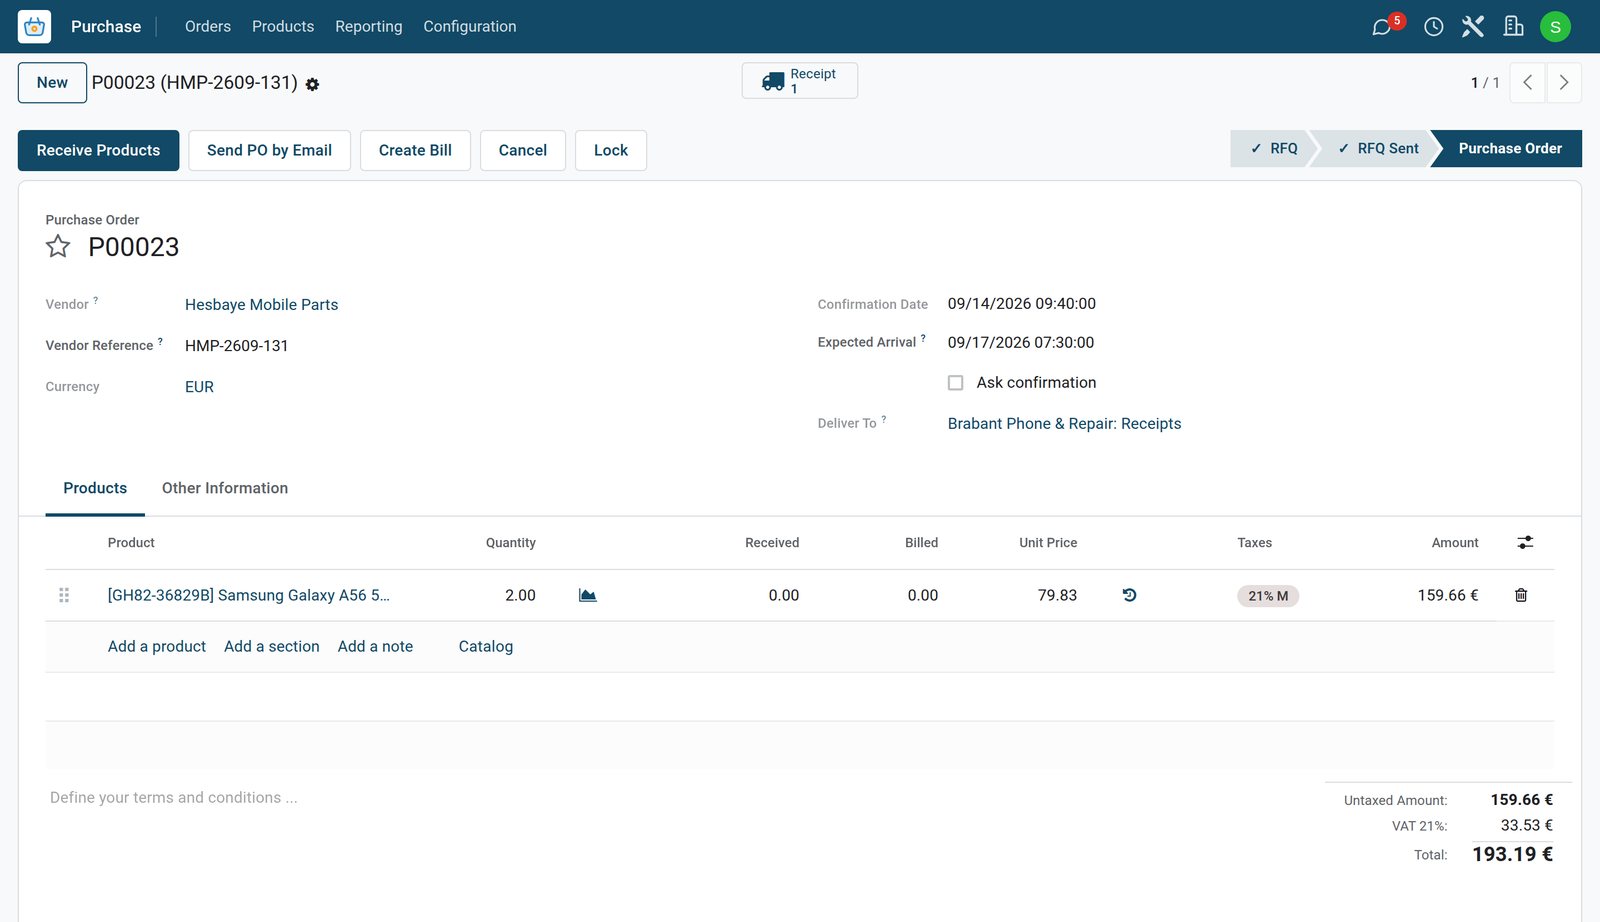Delete the Samsung Galaxy A56 order line
Image resolution: width=1600 pixels, height=922 pixels.
[x=1521, y=595]
